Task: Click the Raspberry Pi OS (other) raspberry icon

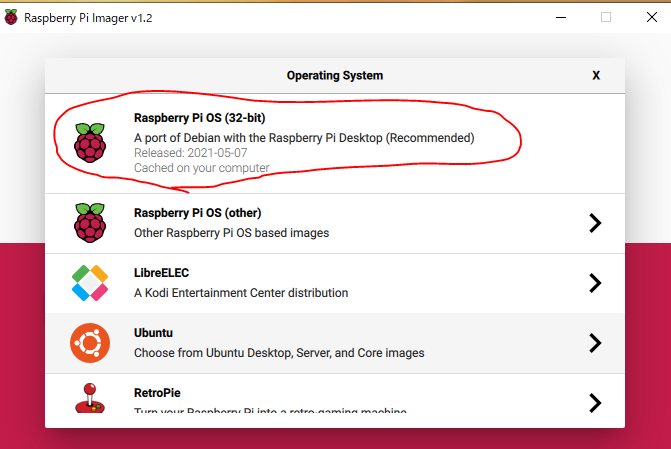Action: 90,223
